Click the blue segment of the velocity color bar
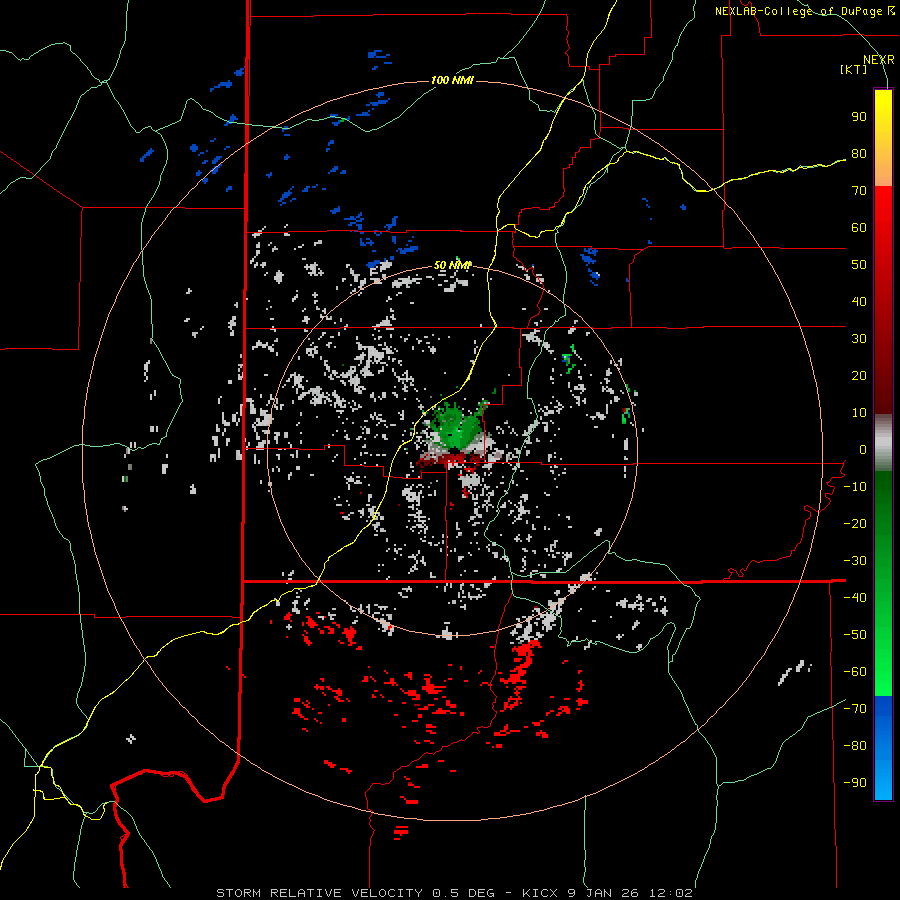900x900 pixels. (x=883, y=748)
